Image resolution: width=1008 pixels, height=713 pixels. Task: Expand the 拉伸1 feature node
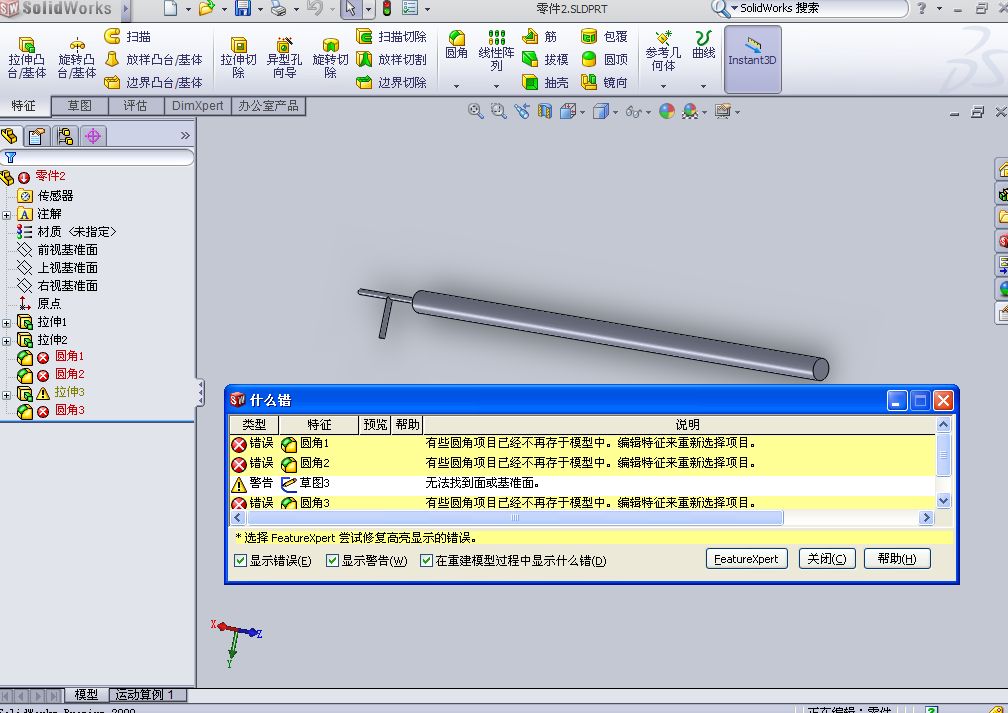coord(6,323)
